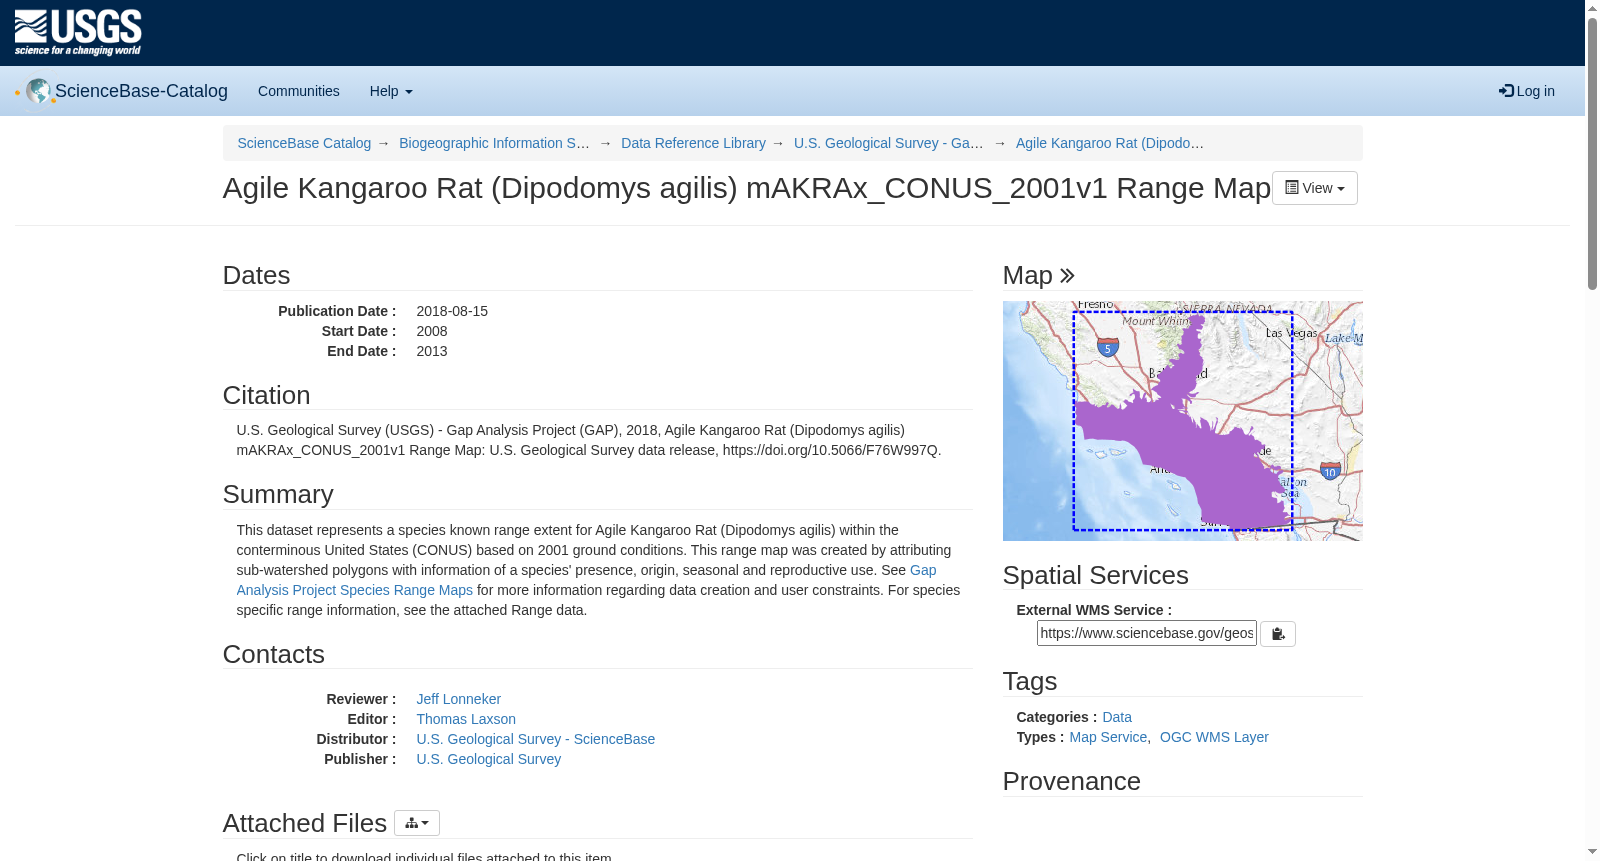Open U.S. Geological Survey - Gap breadcrumb
The width and height of the screenshot is (1600, 861).
889,143
